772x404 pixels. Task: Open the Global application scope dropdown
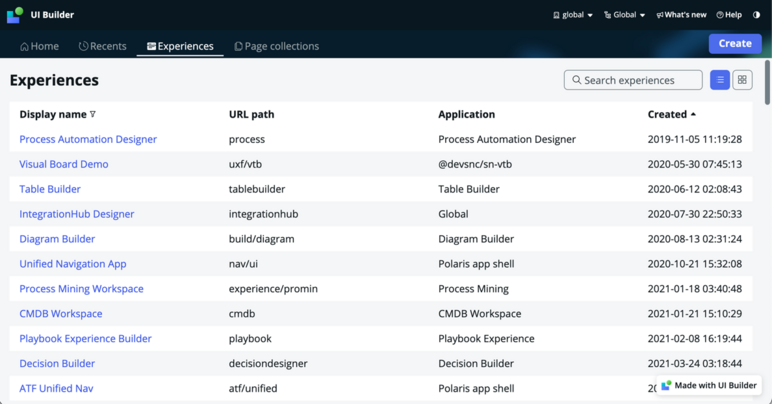(x=624, y=15)
